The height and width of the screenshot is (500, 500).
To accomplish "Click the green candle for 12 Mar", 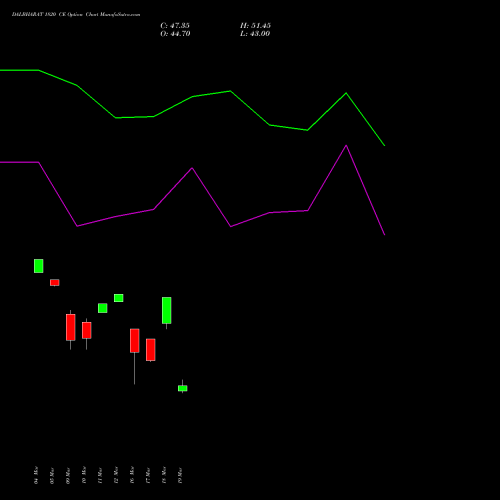I will tap(119, 298).
